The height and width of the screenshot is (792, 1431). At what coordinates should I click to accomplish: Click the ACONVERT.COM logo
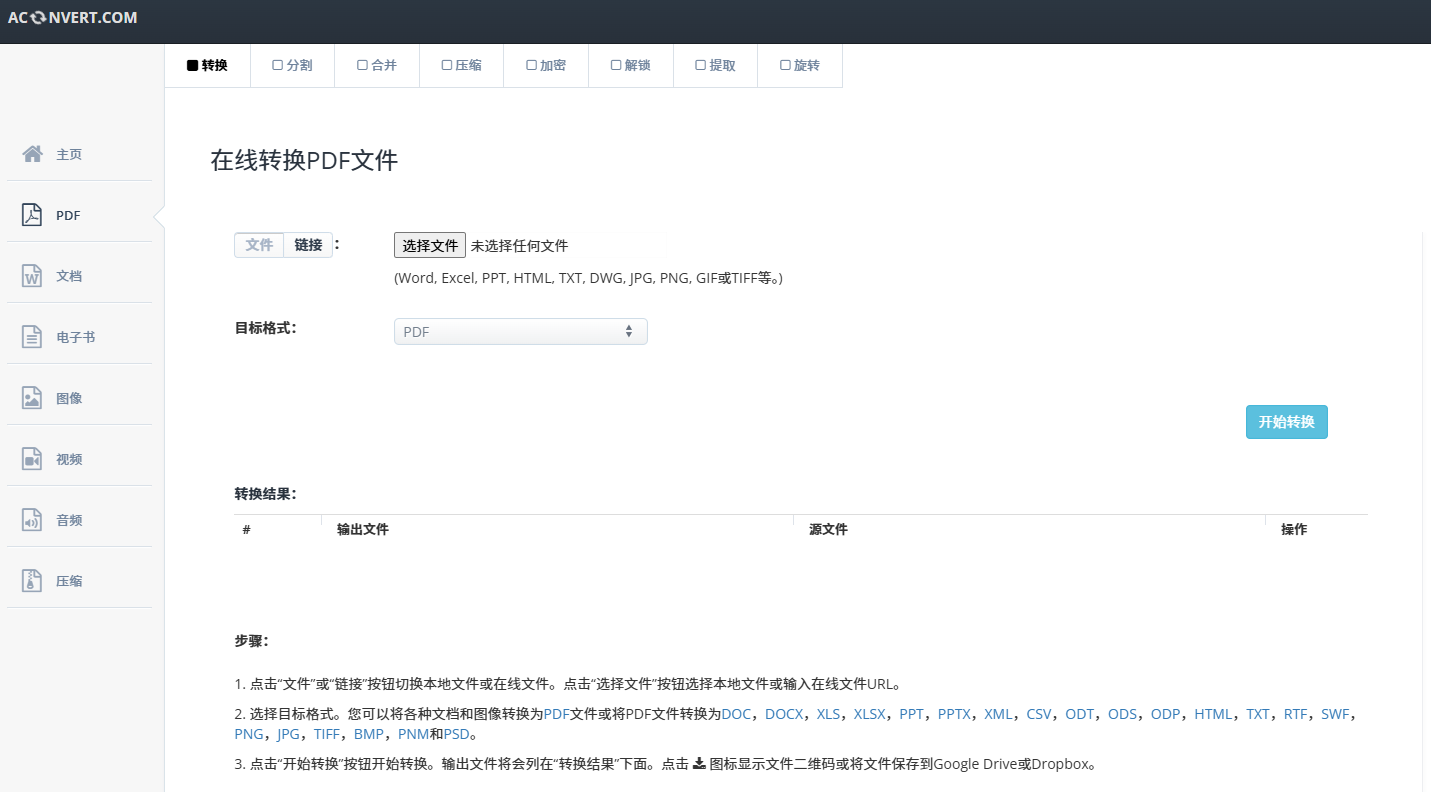(x=73, y=18)
